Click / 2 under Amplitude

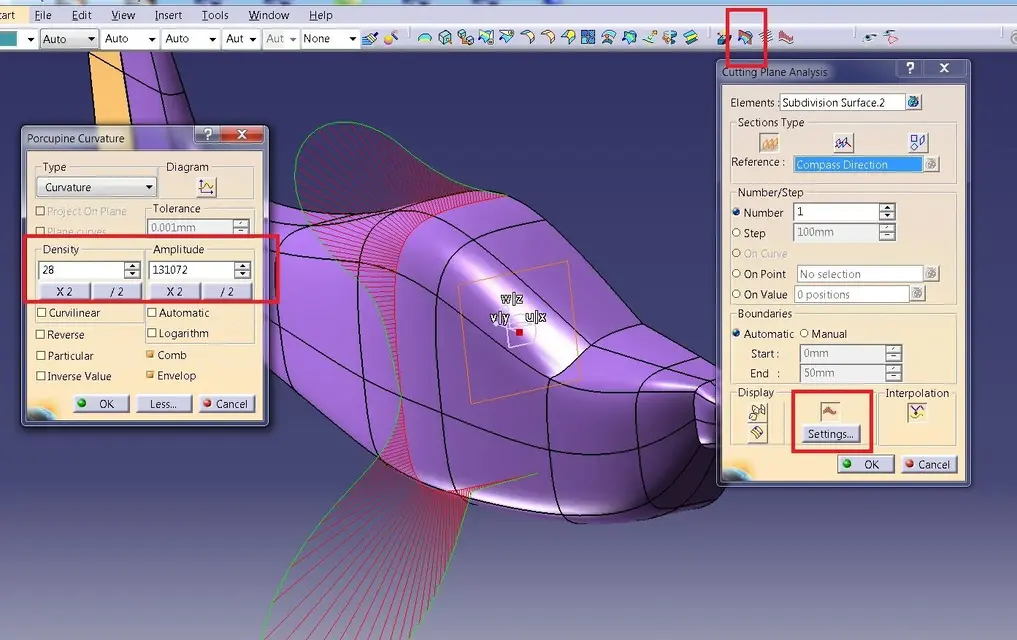[226, 291]
